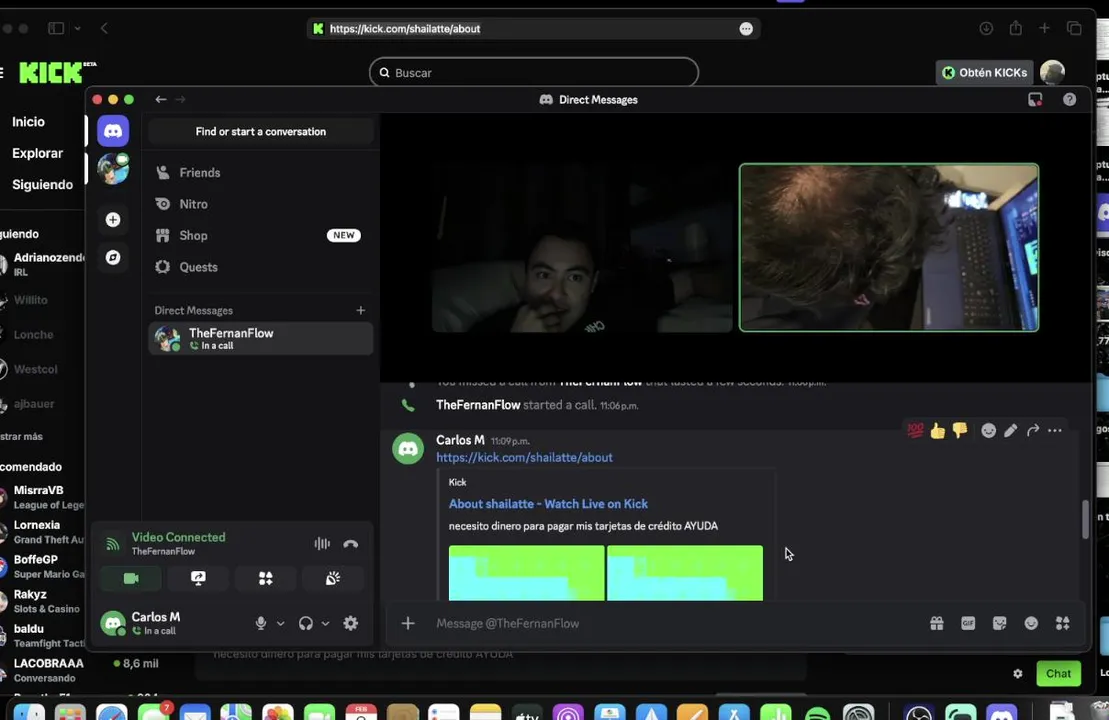Edit the Carlos M message
The image size is (1109, 720).
pos(1011,430)
